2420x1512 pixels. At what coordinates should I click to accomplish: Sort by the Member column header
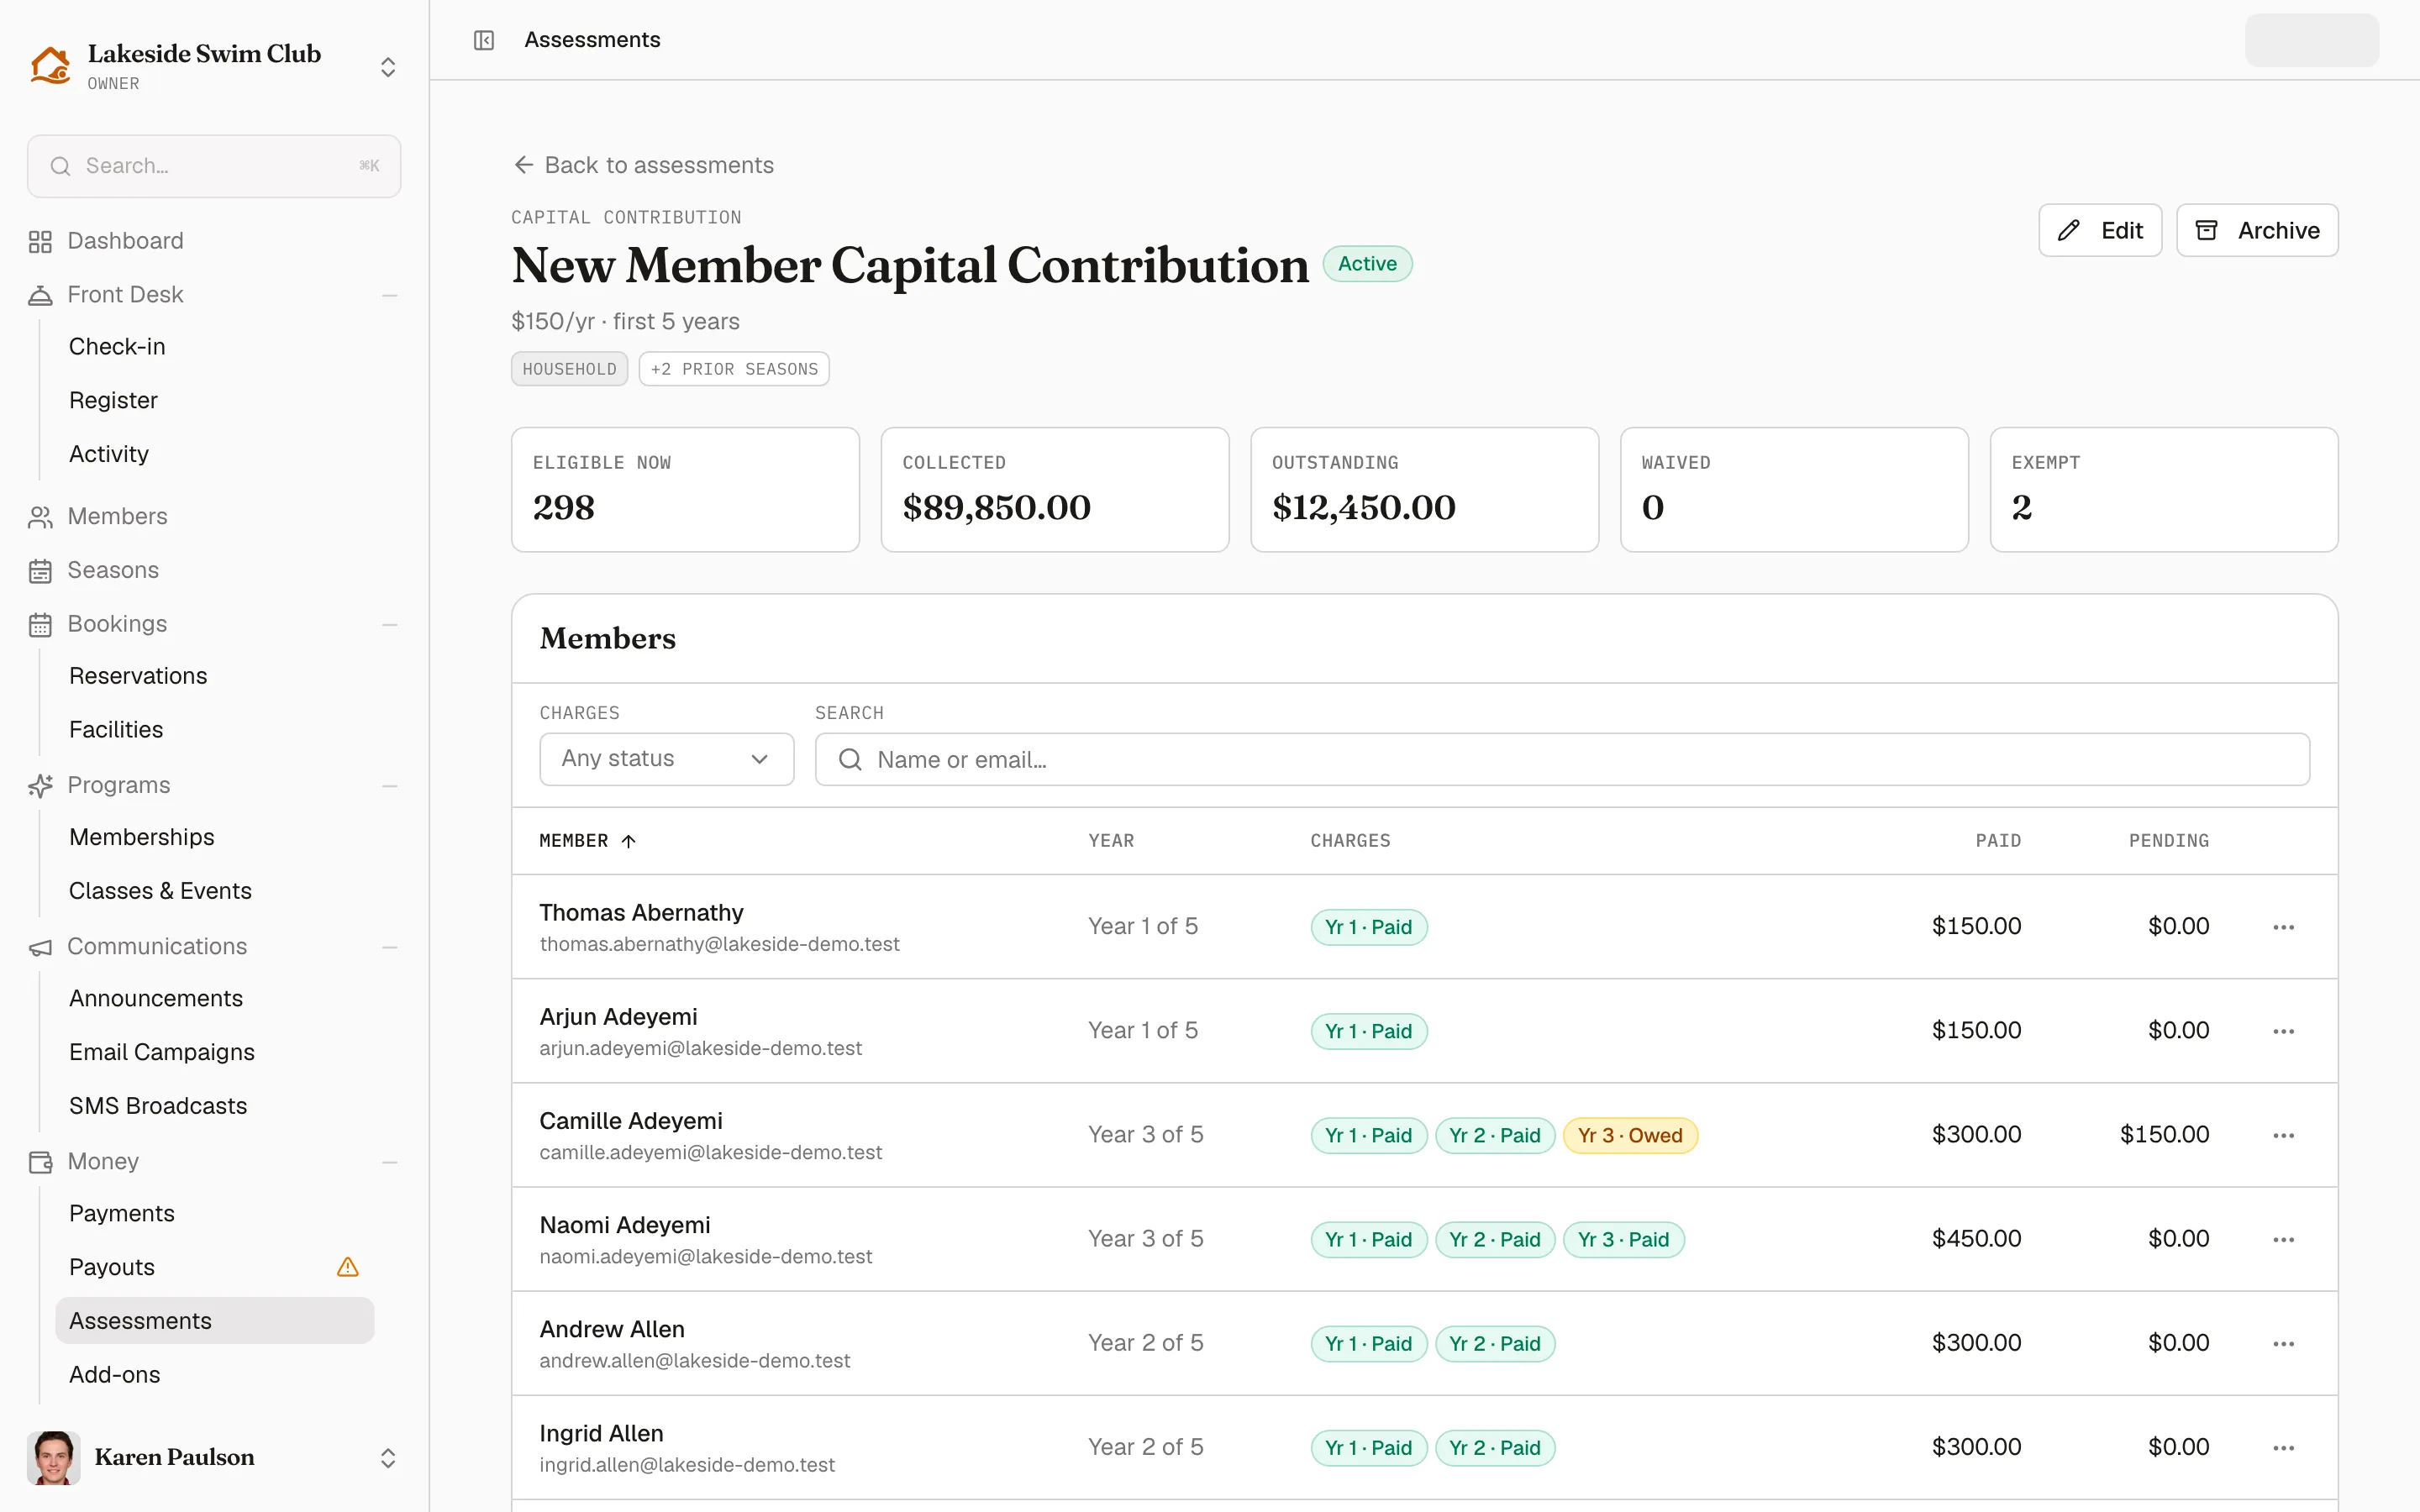tap(587, 841)
